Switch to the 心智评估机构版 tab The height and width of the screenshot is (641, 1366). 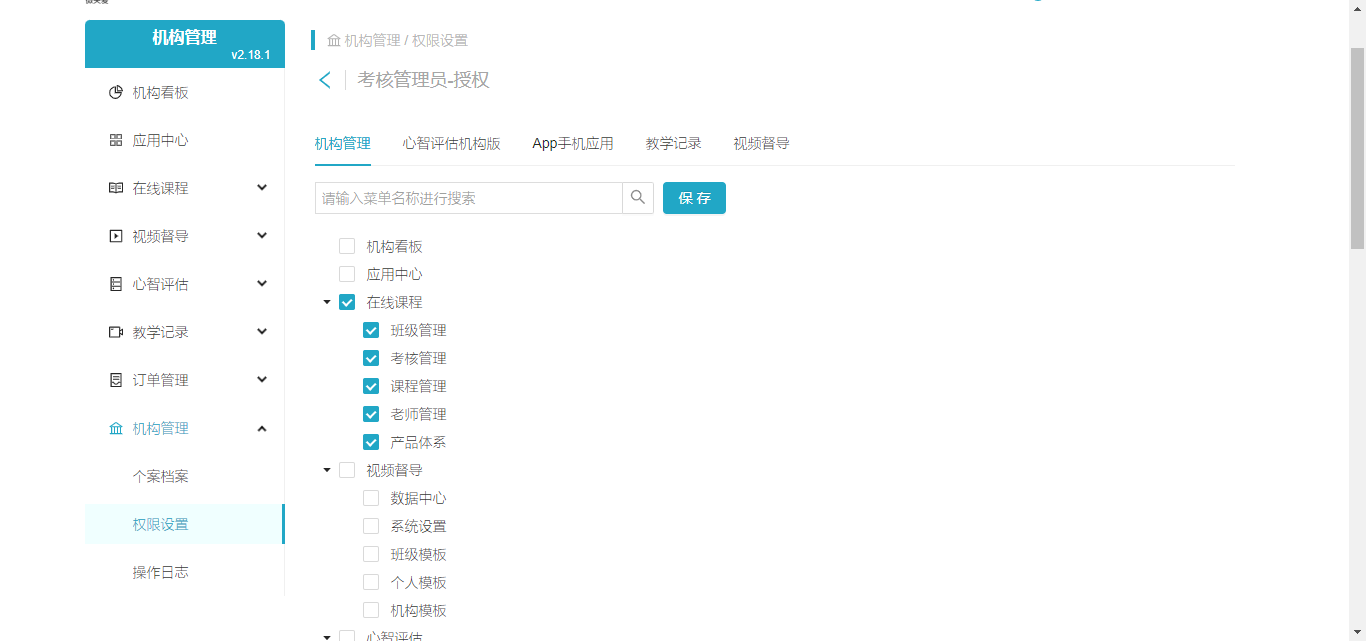click(x=452, y=144)
